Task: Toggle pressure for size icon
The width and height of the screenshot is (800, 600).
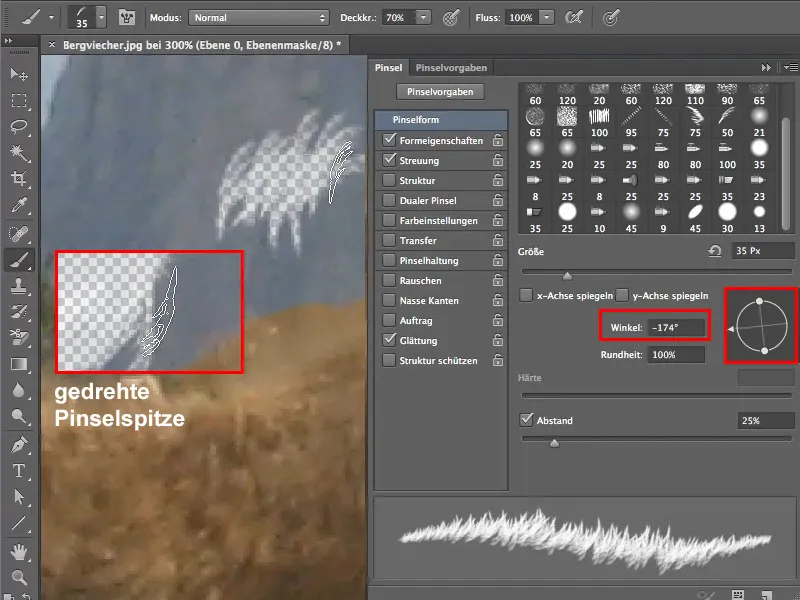Action: (x=611, y=18)
